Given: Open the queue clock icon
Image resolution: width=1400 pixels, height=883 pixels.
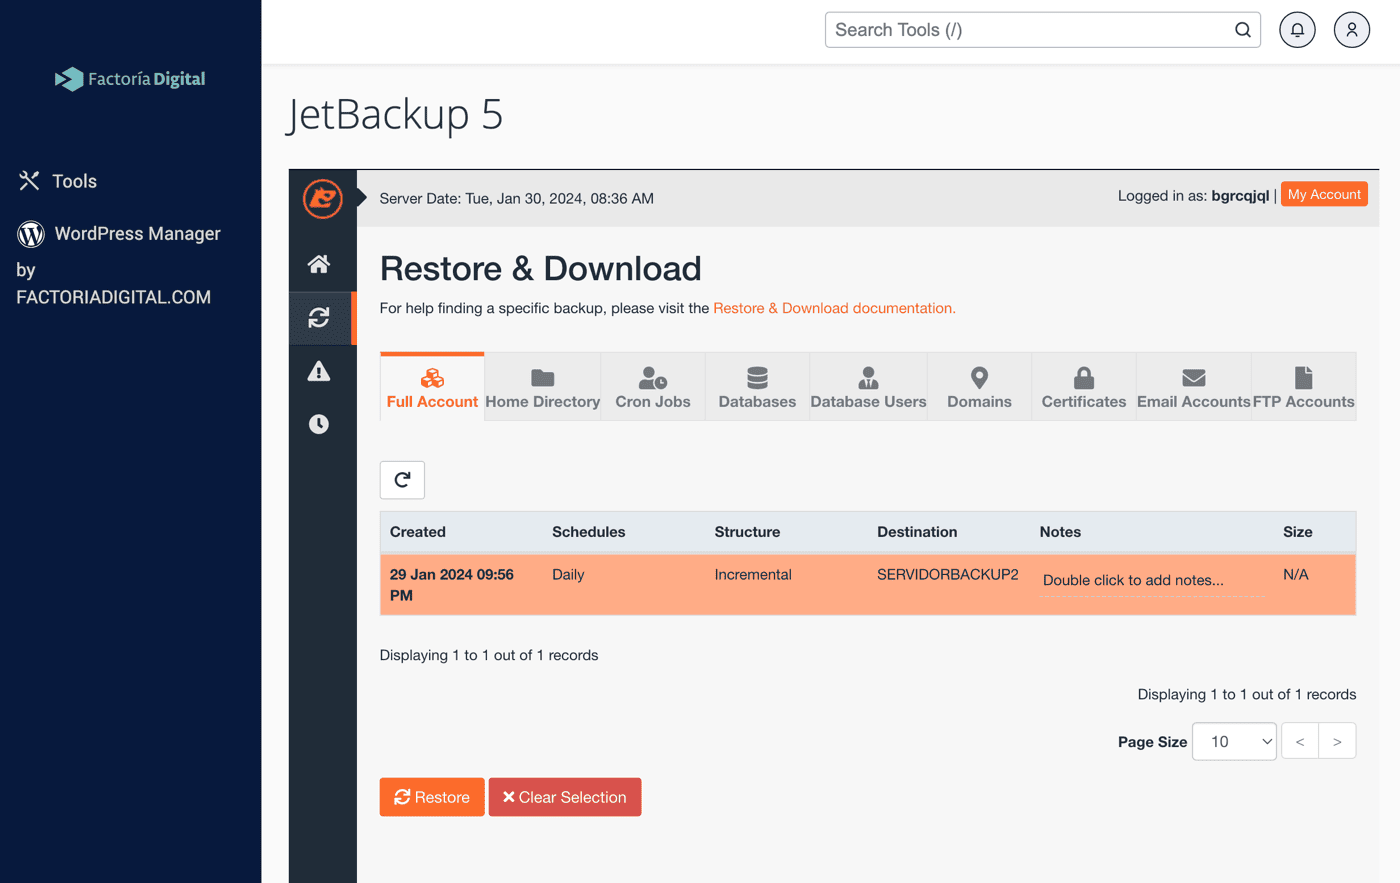Looking at the screenshot, I should [319, 424].
